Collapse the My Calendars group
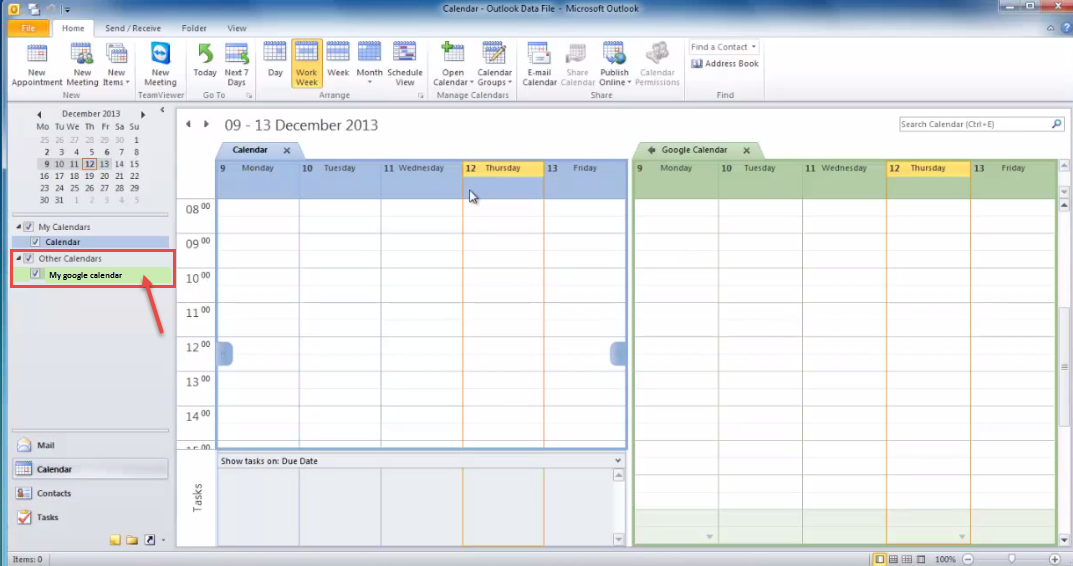The width and height of the screenshot is (1073, 566). (x=18, y=227)
